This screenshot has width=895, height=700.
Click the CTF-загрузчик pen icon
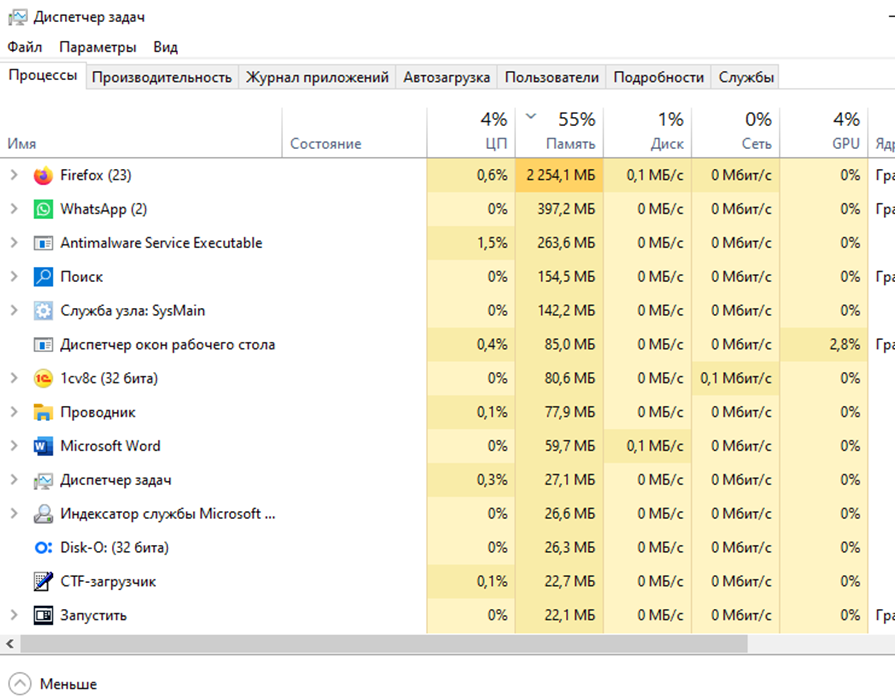click(x=43, y=582)
